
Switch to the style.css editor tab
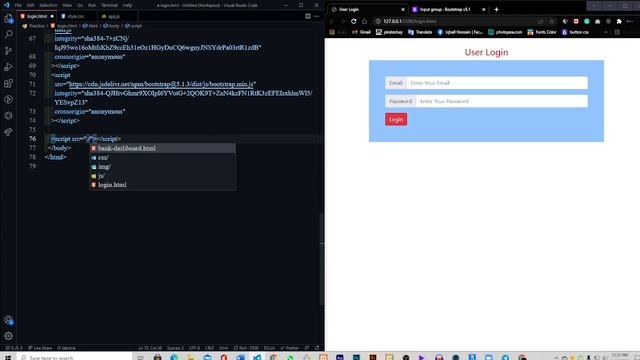point(76,16)
